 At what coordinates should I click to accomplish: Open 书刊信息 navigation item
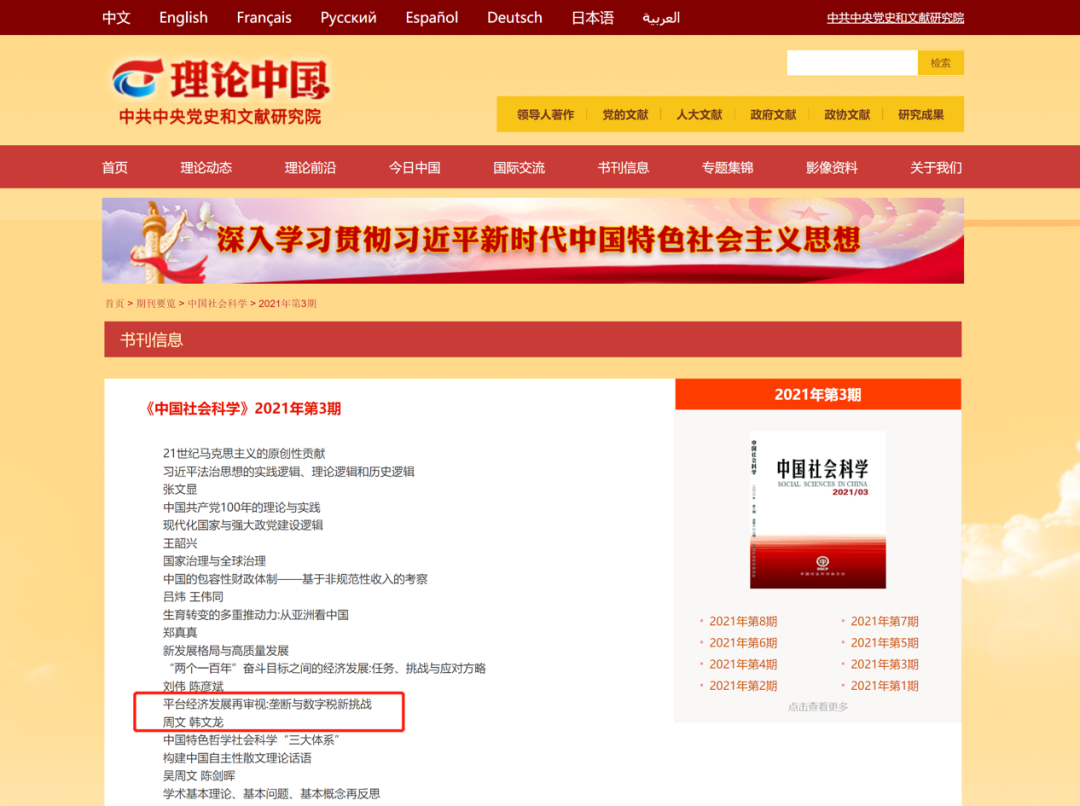pos(623,167)
